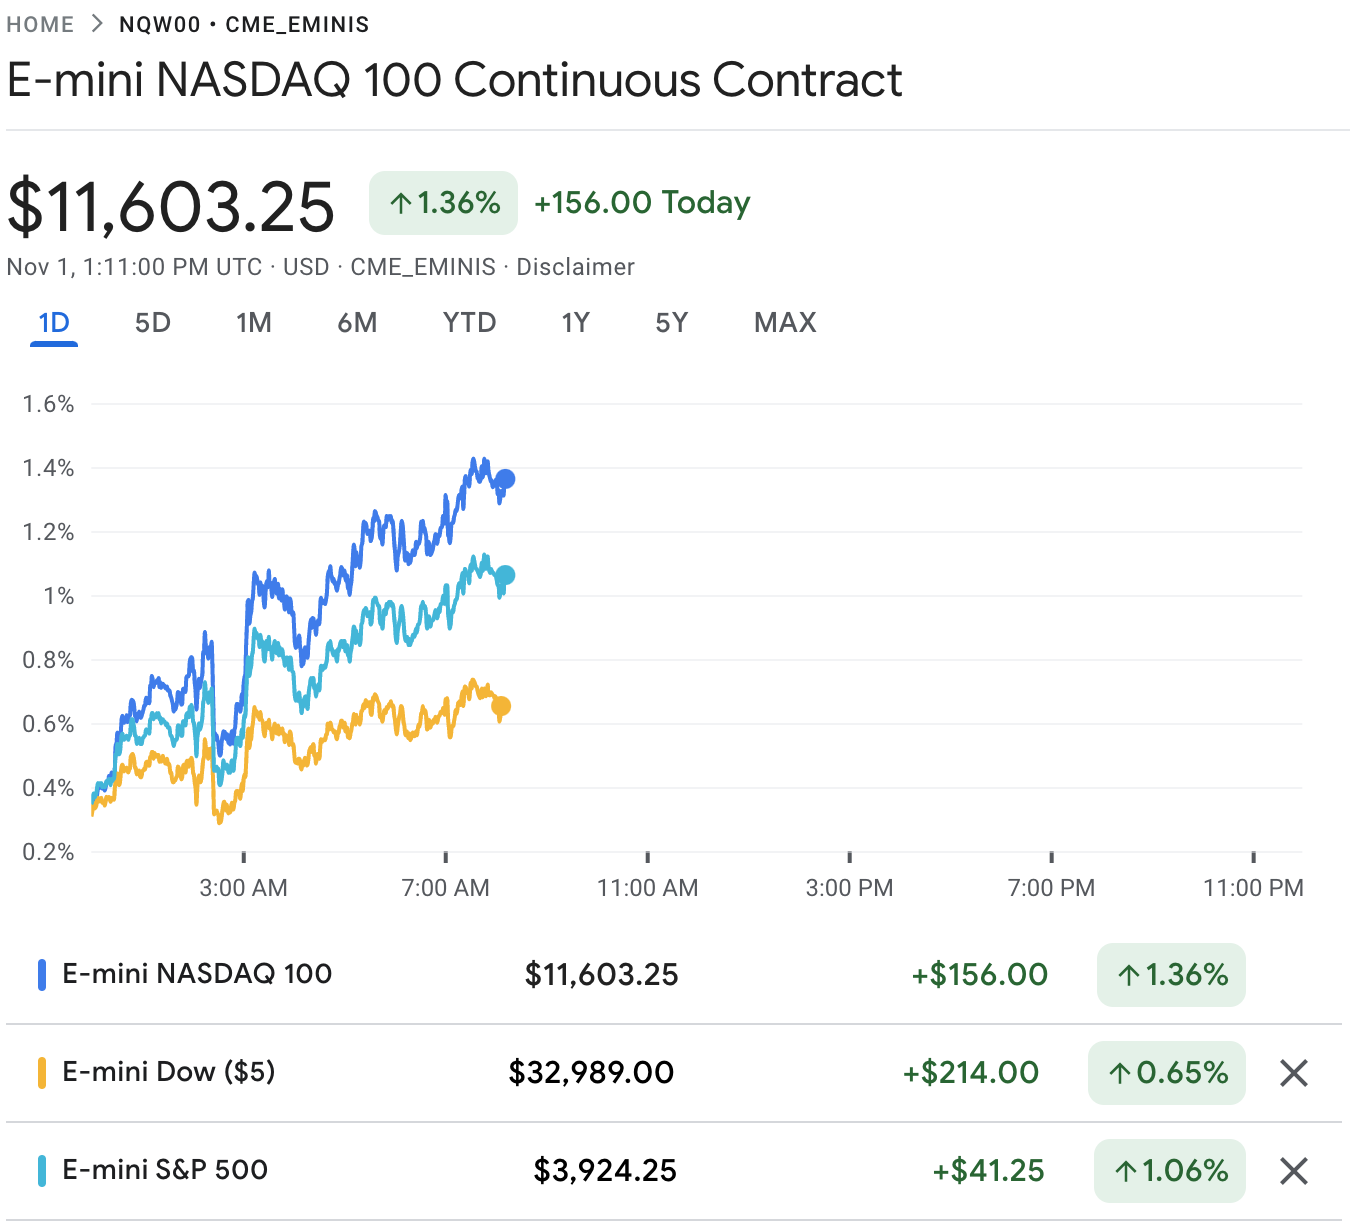This screenshot has height=1228, width=1350.
Task: Click the green 1.36% change badge near price
Action: [x=443, y=203]
